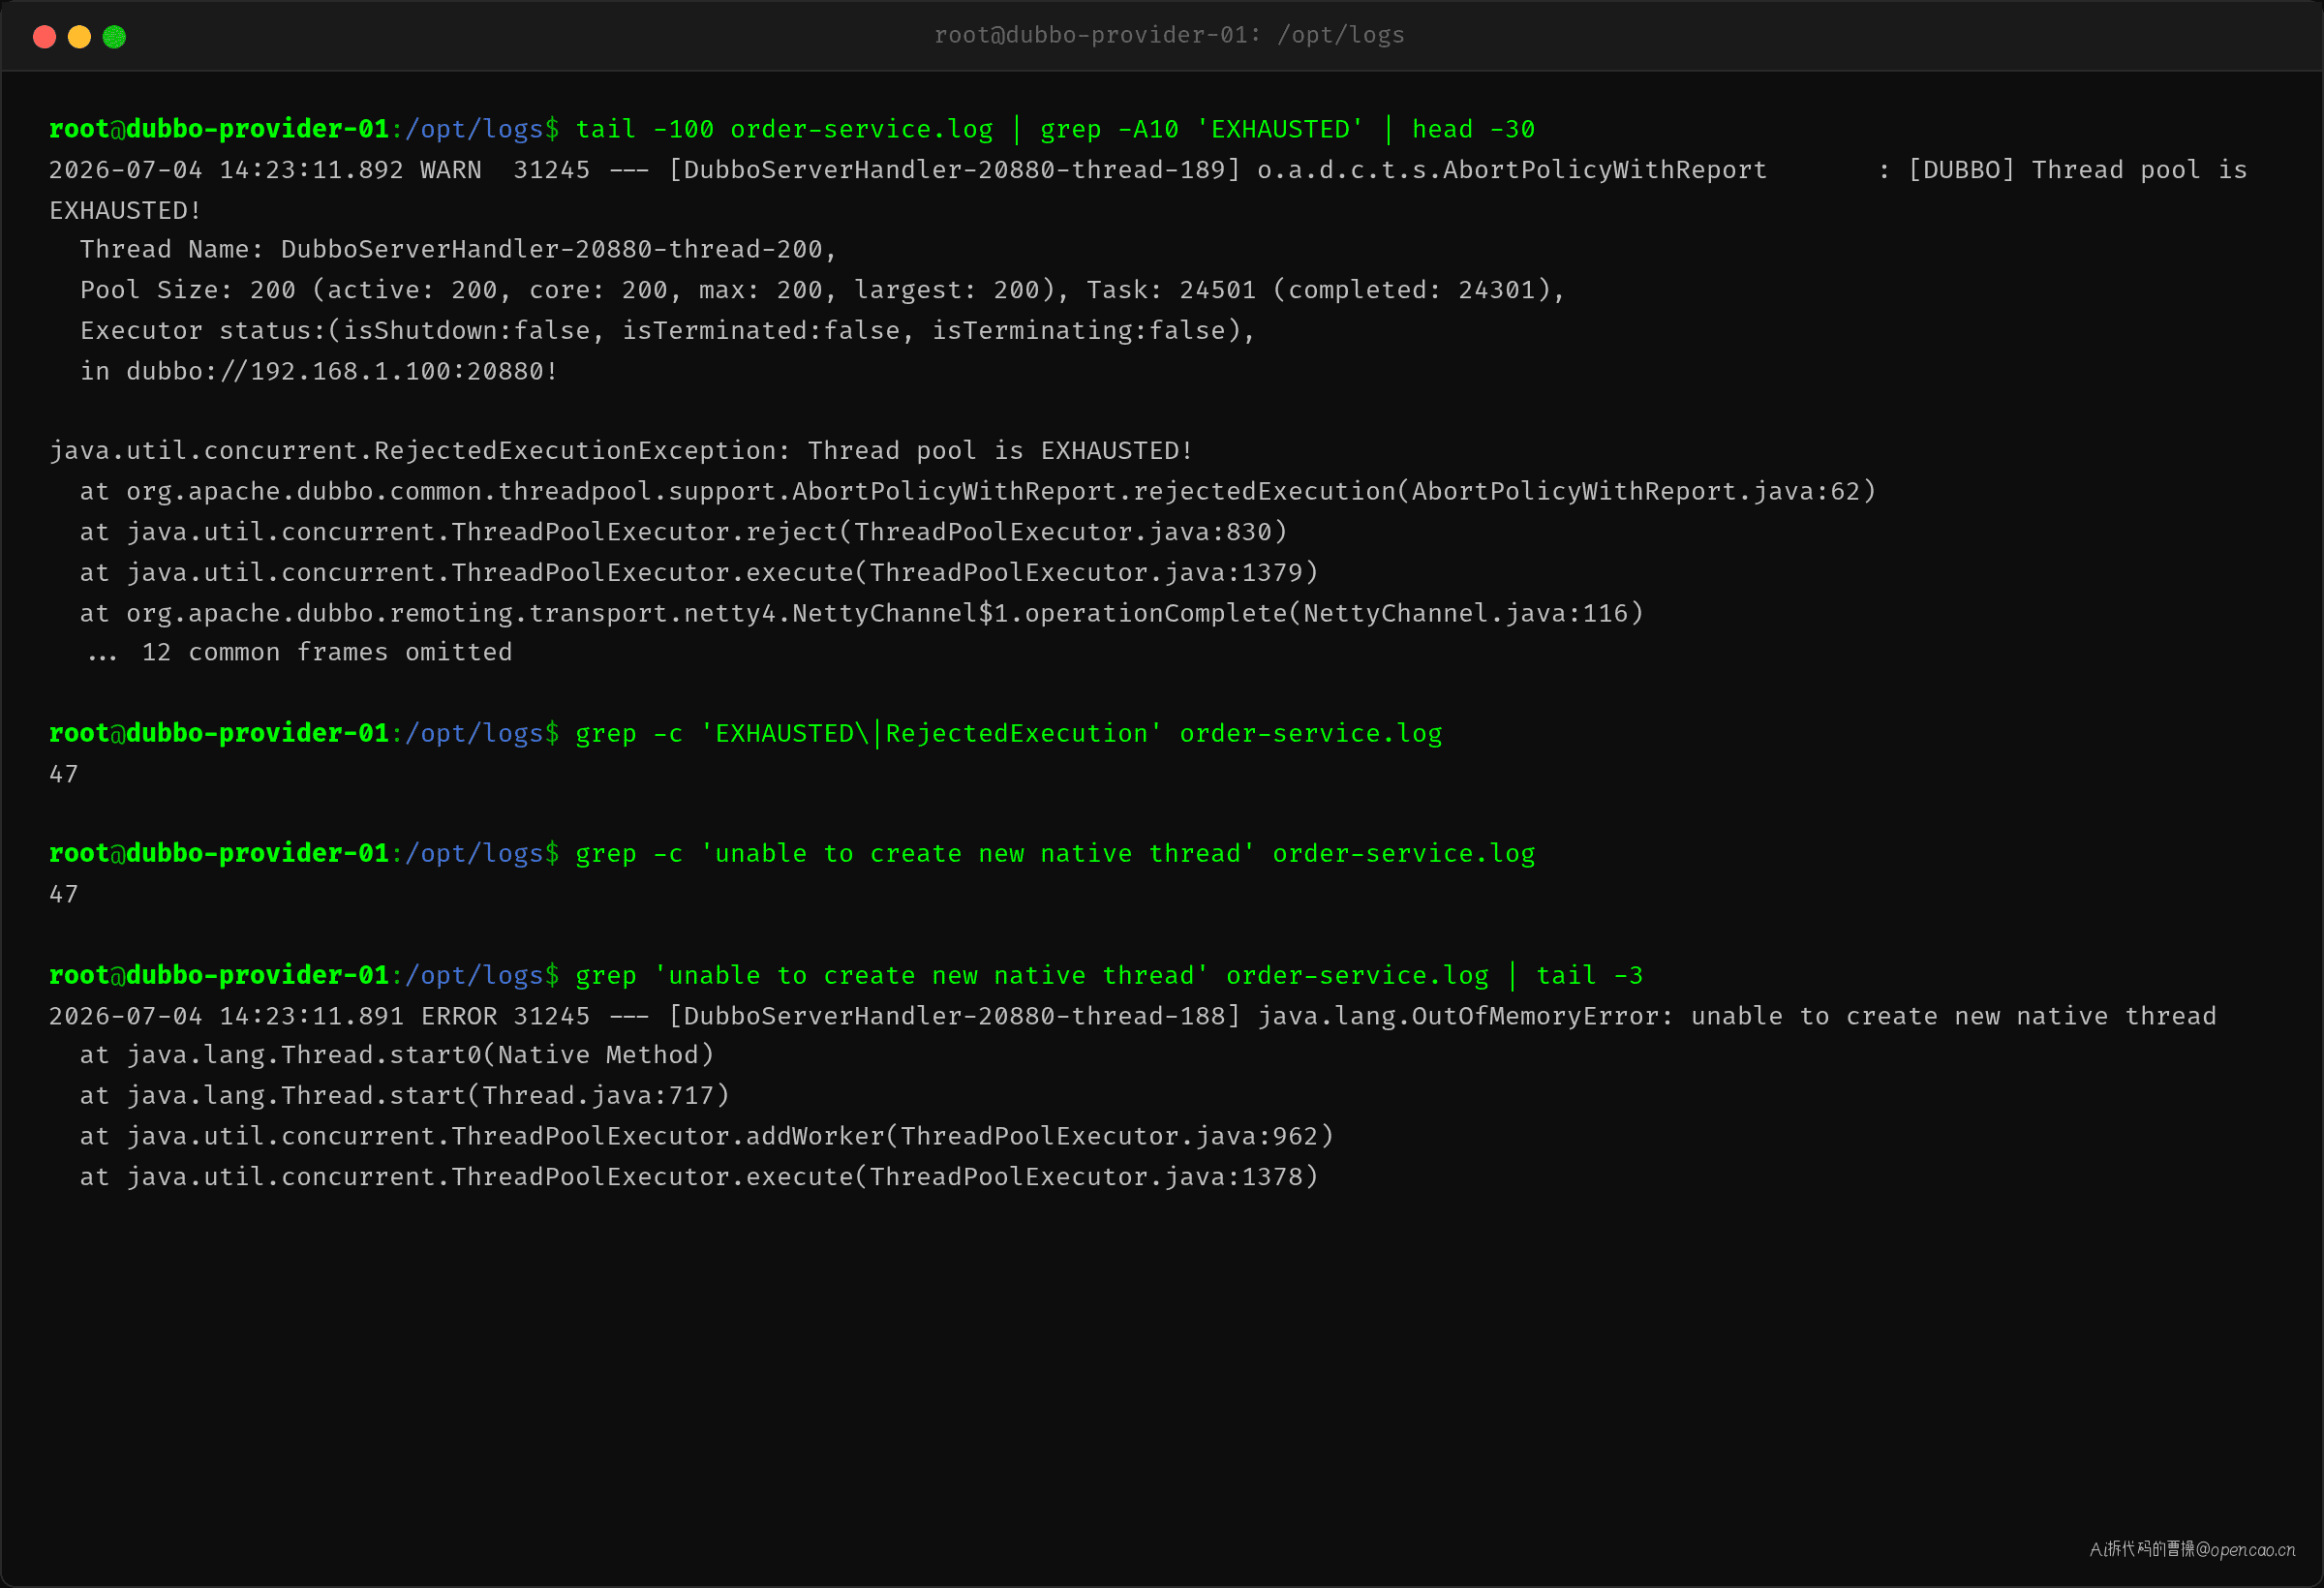Click the yellow minimize window button
Screen dimensions: 2324x1588
(79, 37)
